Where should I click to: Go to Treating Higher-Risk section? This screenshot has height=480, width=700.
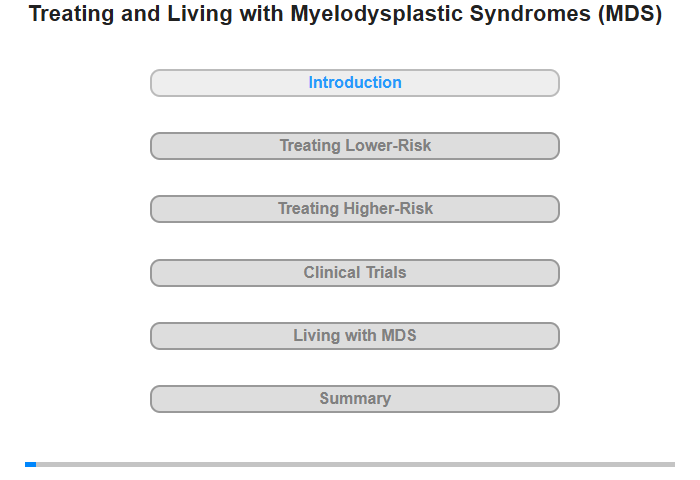[355, 209]
